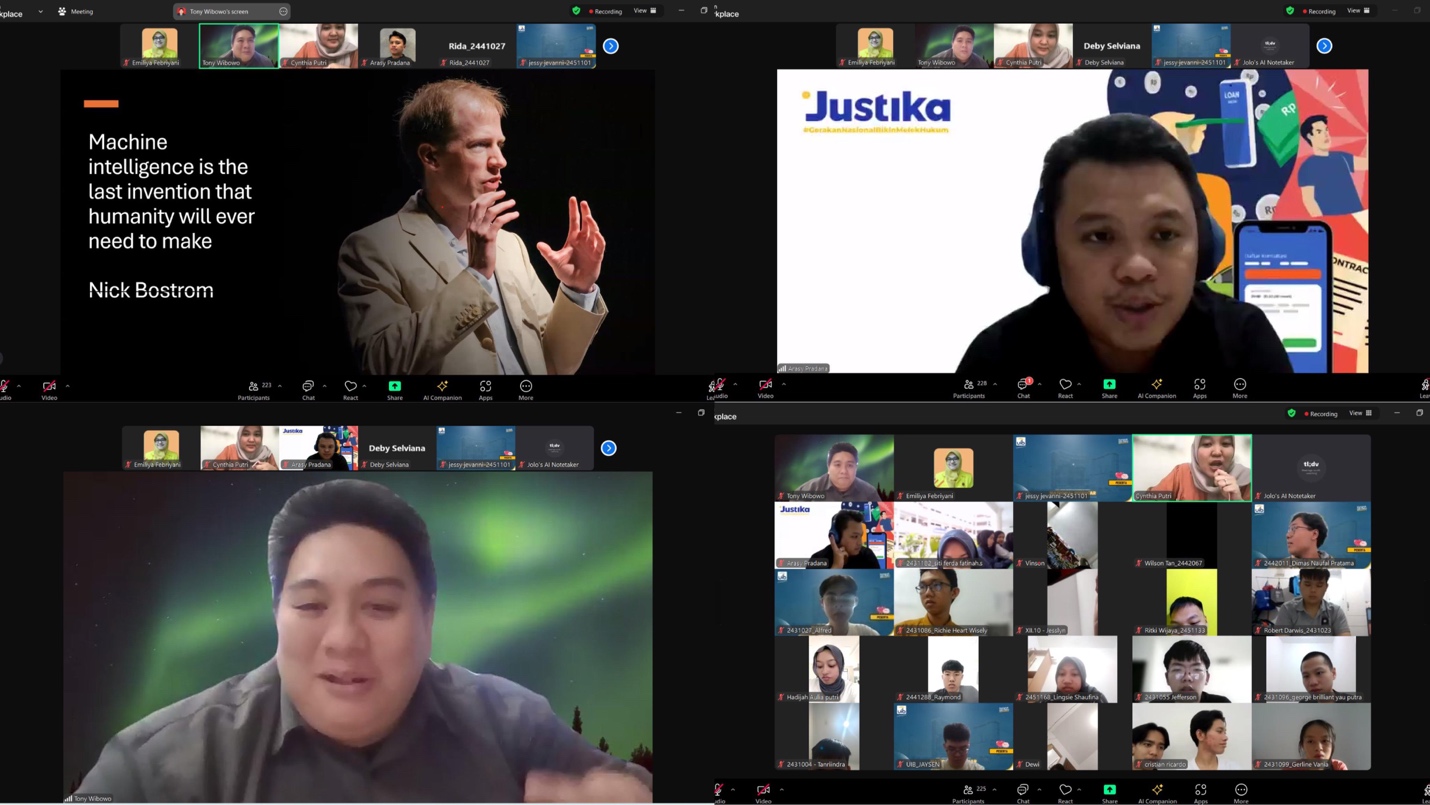Open the More options menu
This screenshot has width=1430, height=805.
point(1240,388)
